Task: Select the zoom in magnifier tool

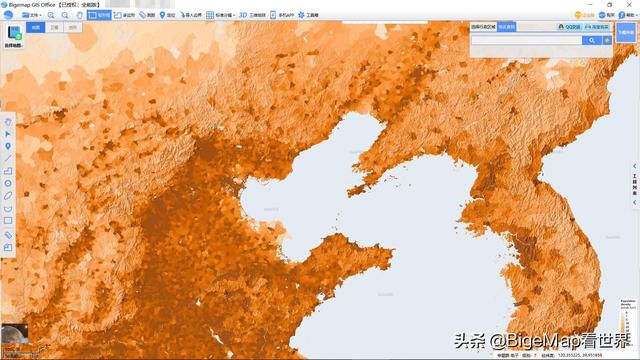Action: 51,15
